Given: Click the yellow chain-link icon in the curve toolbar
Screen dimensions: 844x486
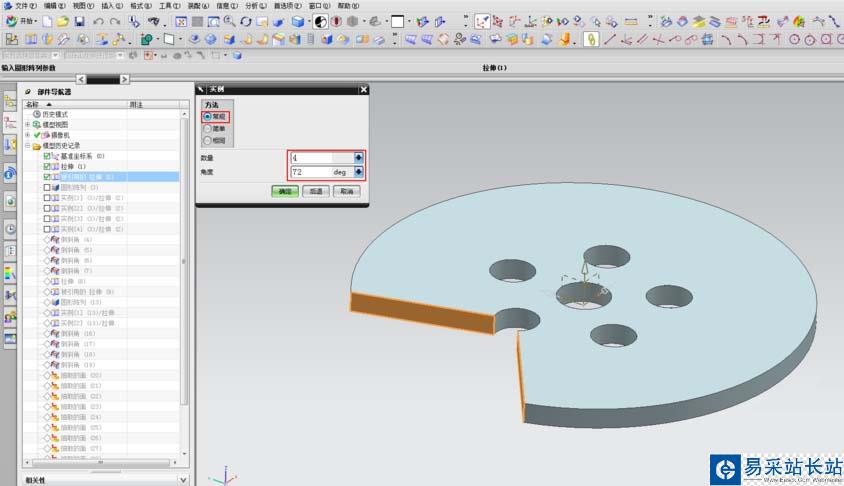Looking at the screenshot, I should (x=591, y=39).
